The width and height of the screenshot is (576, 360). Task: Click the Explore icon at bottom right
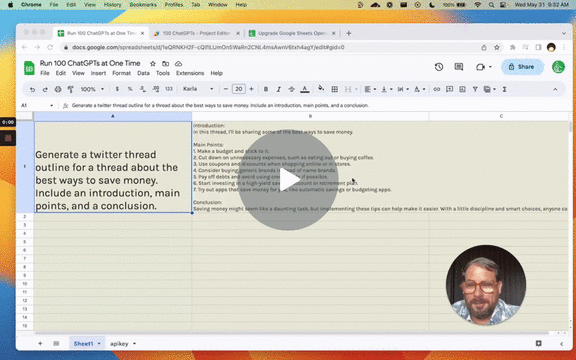[539, 343]
